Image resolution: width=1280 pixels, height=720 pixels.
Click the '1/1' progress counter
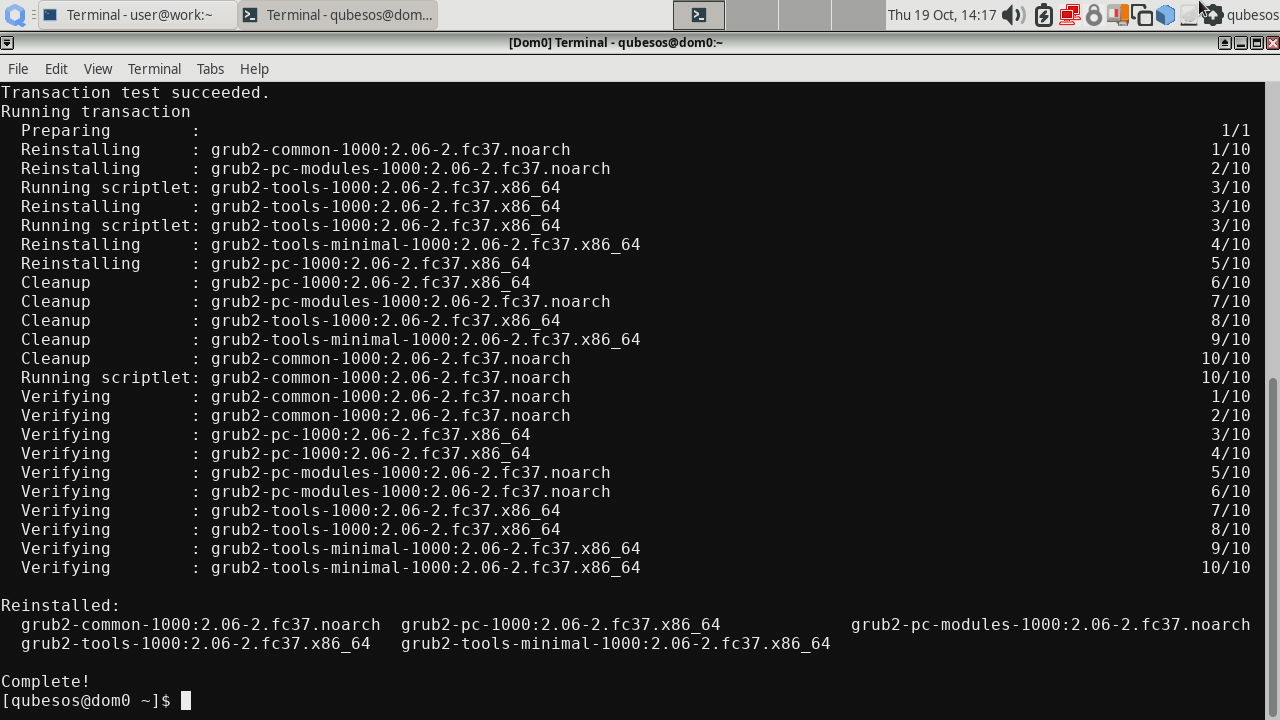(1236, 131)
